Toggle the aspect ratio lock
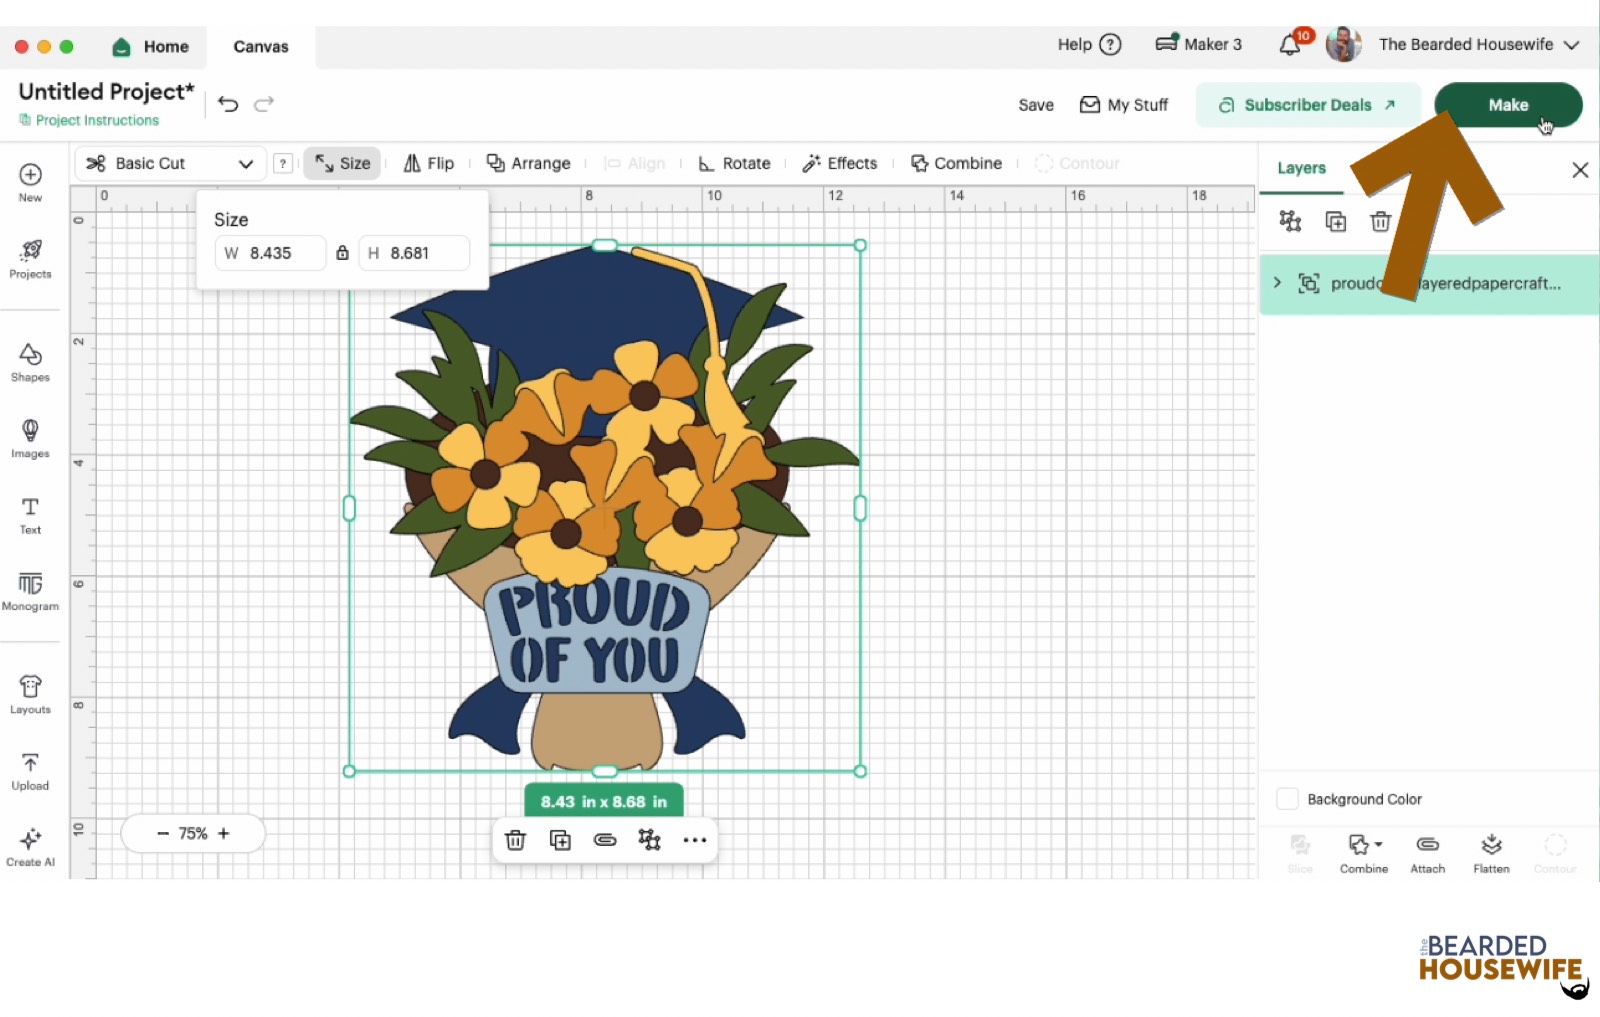1600x1017 pixels. tap(342, 253)
